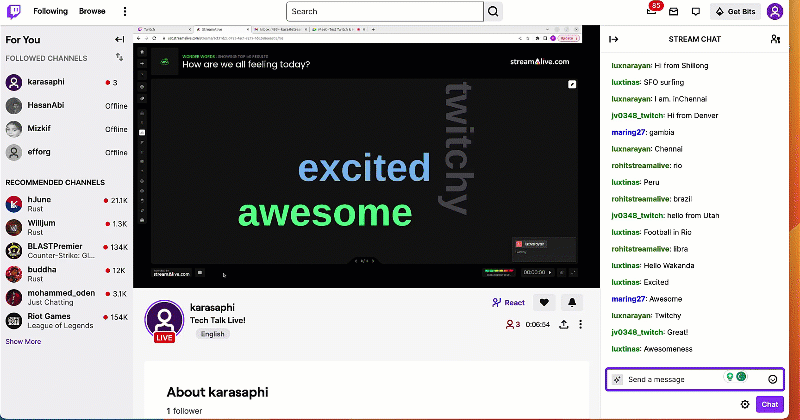Sort followed channels with arrows icon
Image resolution: width=800 pixels, height=420 pixels.
pyautogui.click(x=119, y=58)
